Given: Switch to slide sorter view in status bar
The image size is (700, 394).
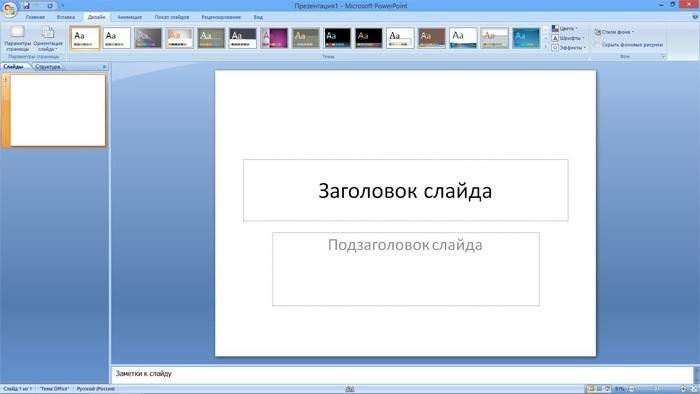Looking at the screenshot, I should coord(599,389).
